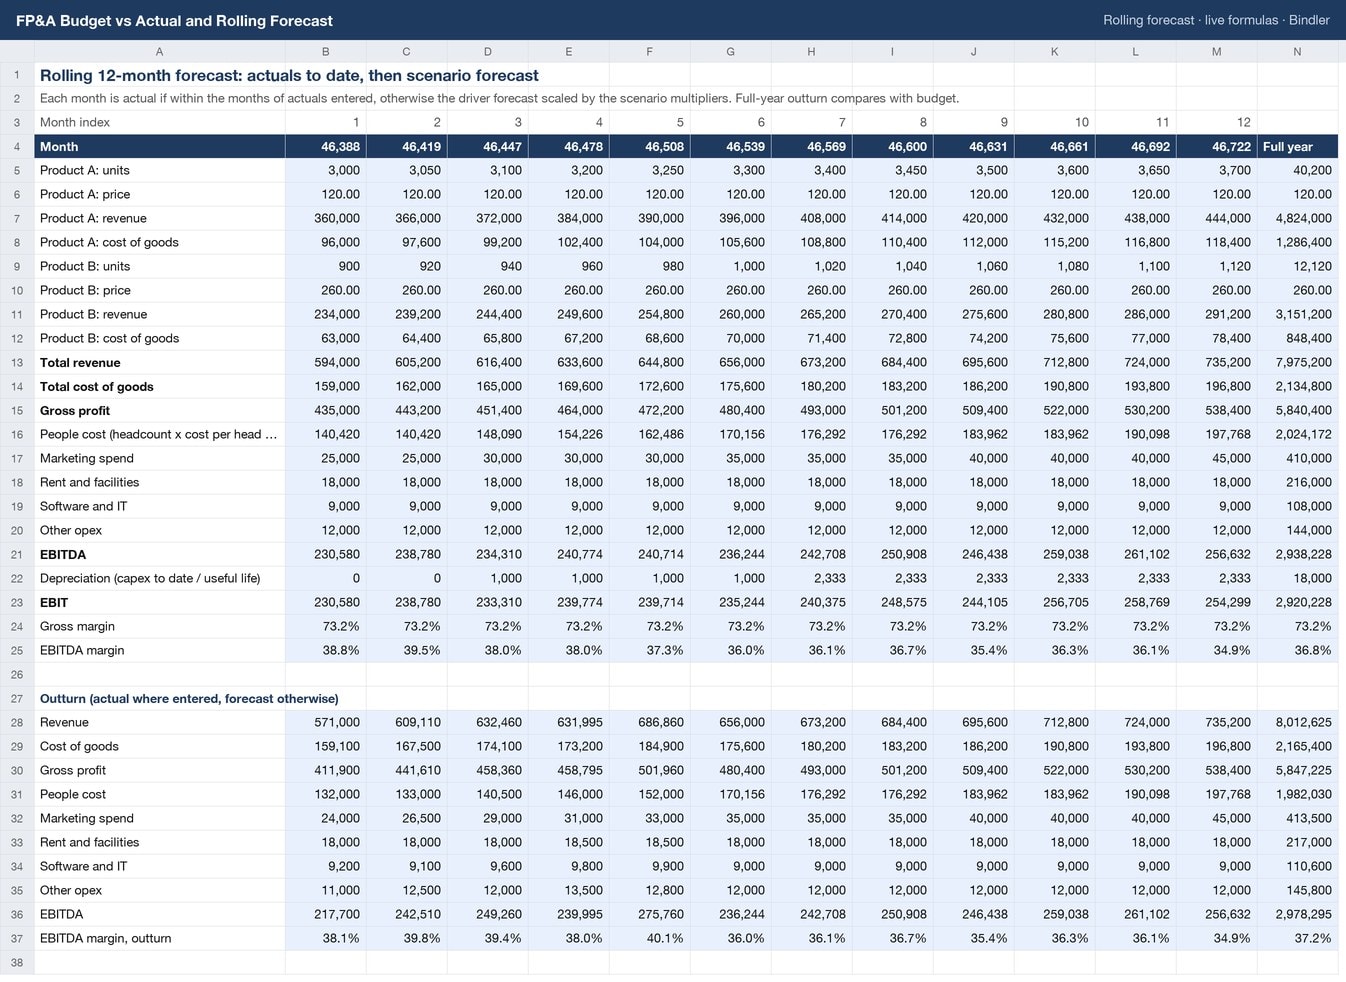Select the Gross profit label cell
This screenshot has height=982, width=1346.
coord(160,410)
